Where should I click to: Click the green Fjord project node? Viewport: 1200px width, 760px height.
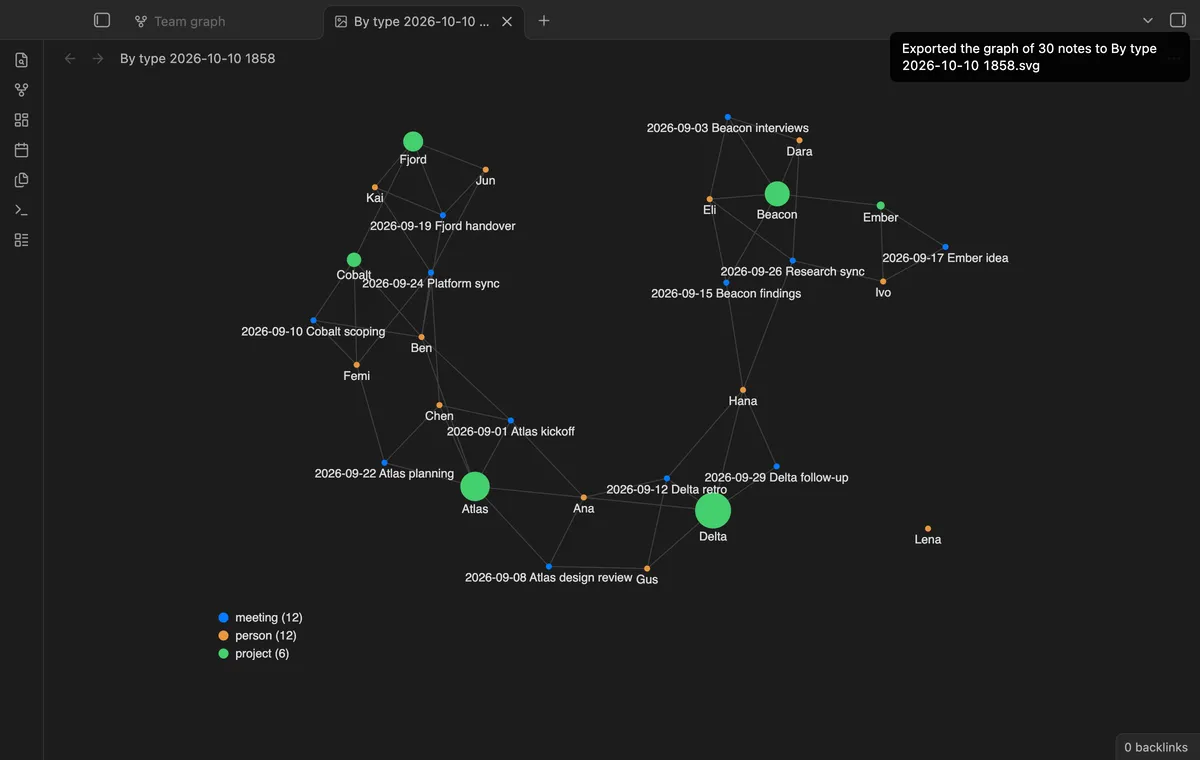(x=413, y=142)
